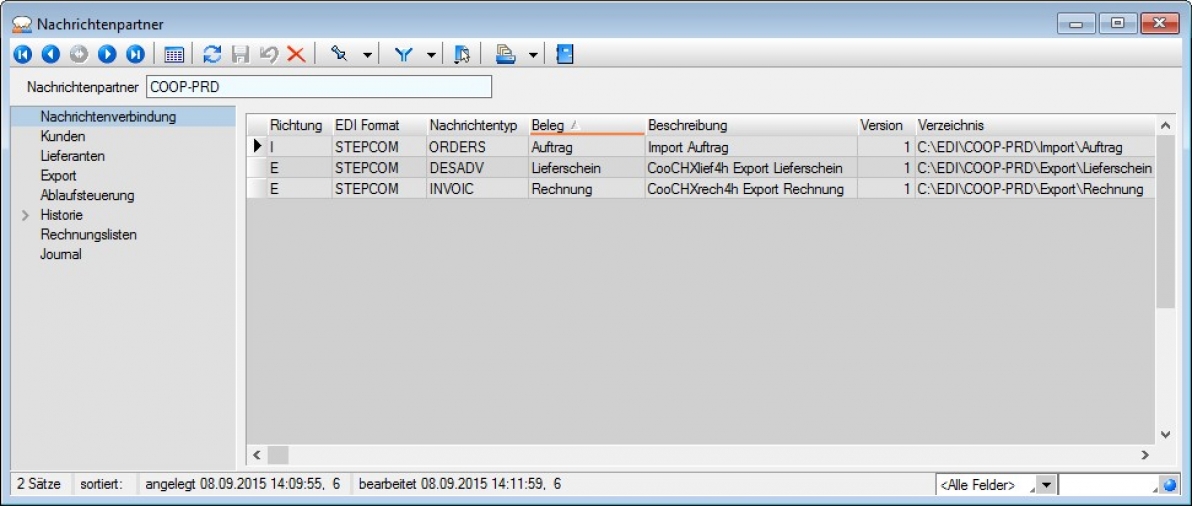Click the 'Import Auftrag' description cell
This screenshot has width=1192, height=506.
click(751, 147)
